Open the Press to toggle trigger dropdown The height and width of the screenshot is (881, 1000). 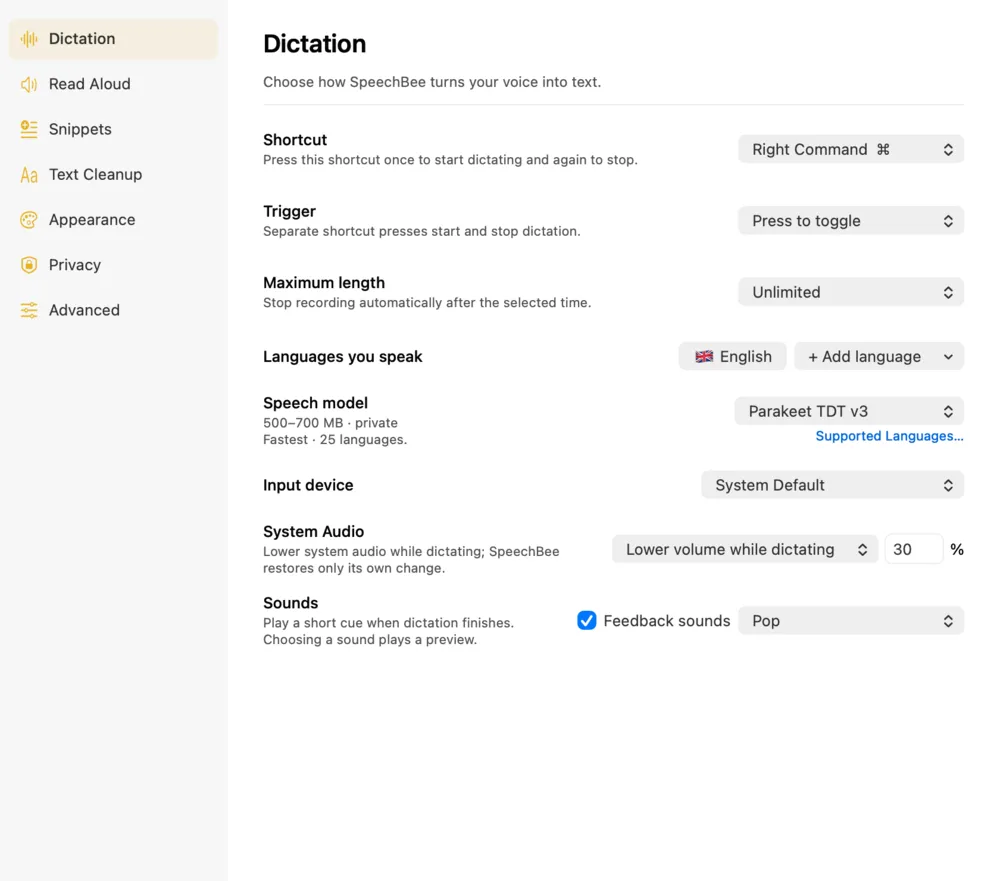pyautogui.click(x=851, y=221)
